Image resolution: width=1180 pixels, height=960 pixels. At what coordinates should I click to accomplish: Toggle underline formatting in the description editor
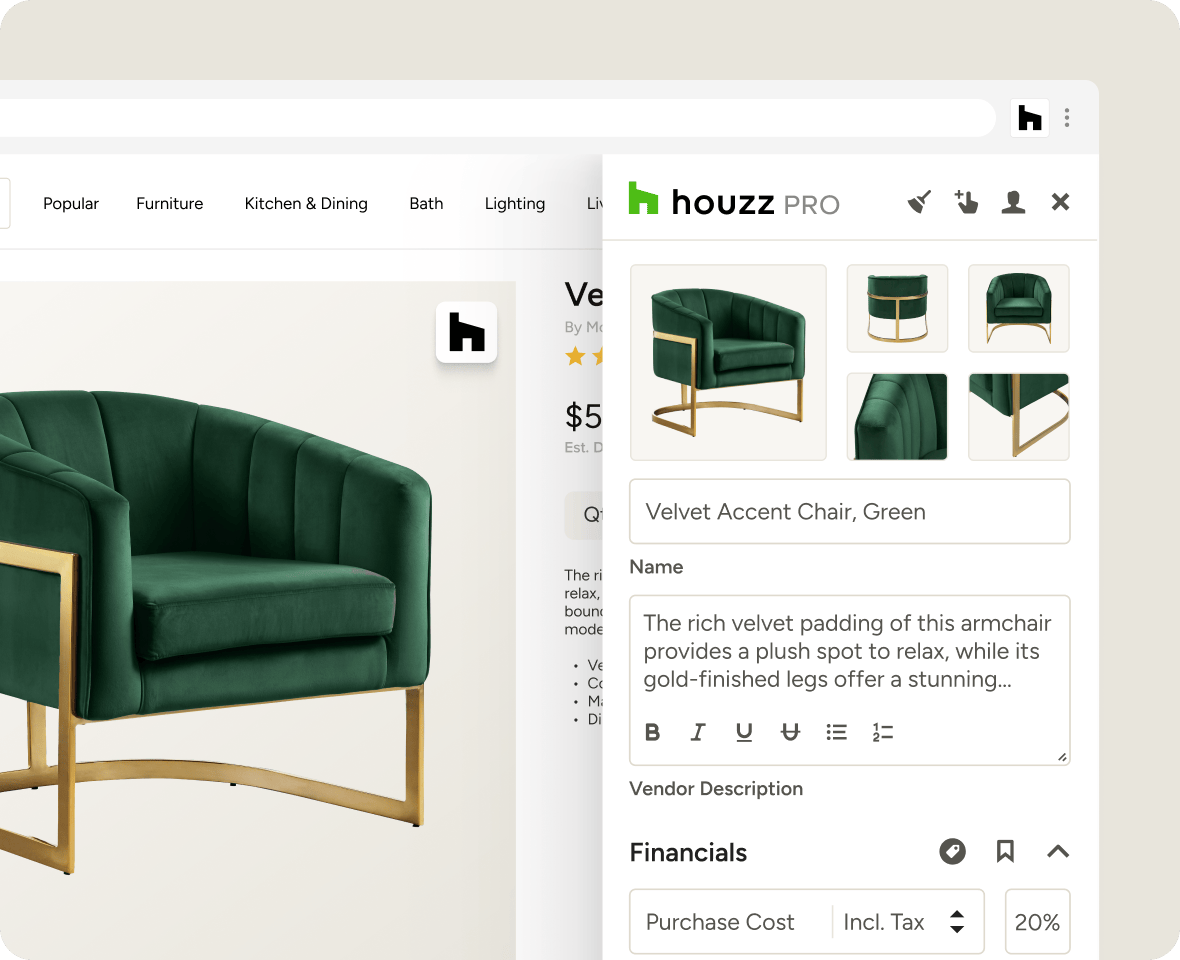pyautogui.click(x=744, y=732)
